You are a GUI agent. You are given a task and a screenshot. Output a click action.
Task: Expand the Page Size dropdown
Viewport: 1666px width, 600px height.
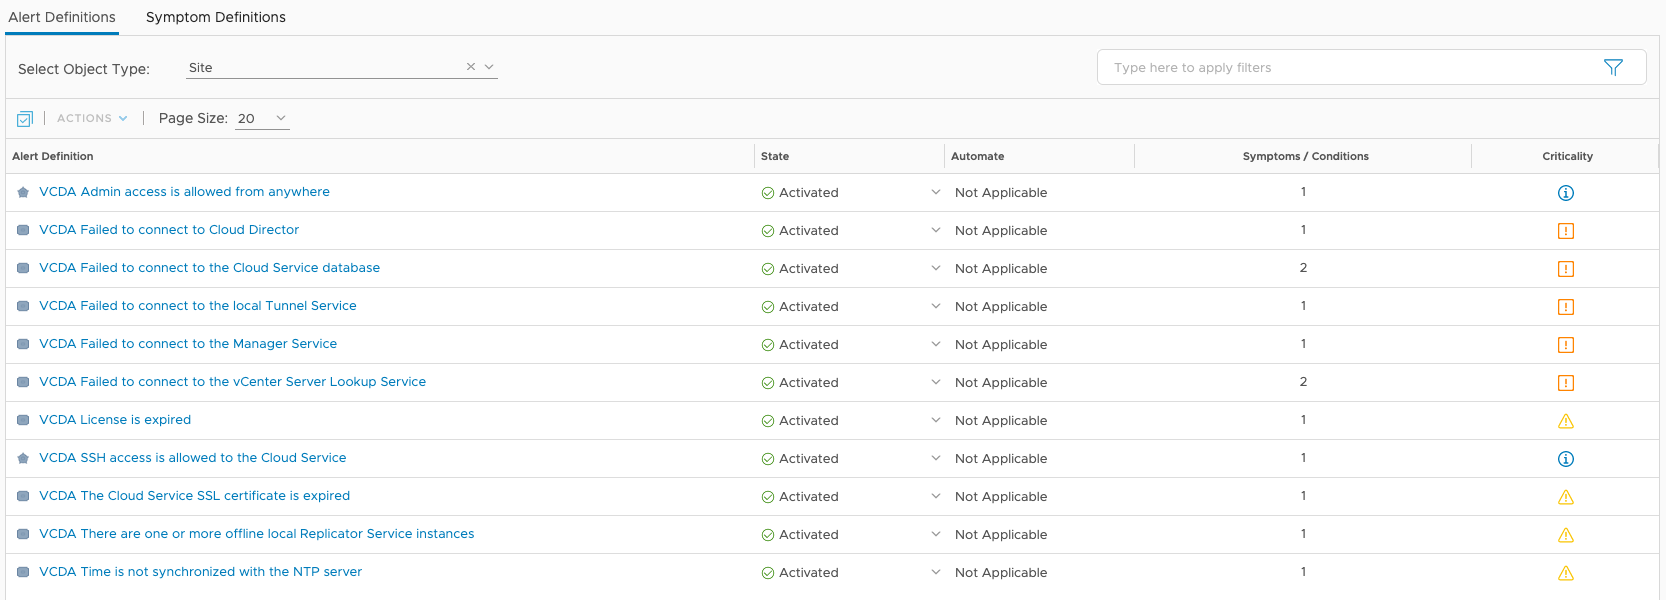click(x=262, y=118)
